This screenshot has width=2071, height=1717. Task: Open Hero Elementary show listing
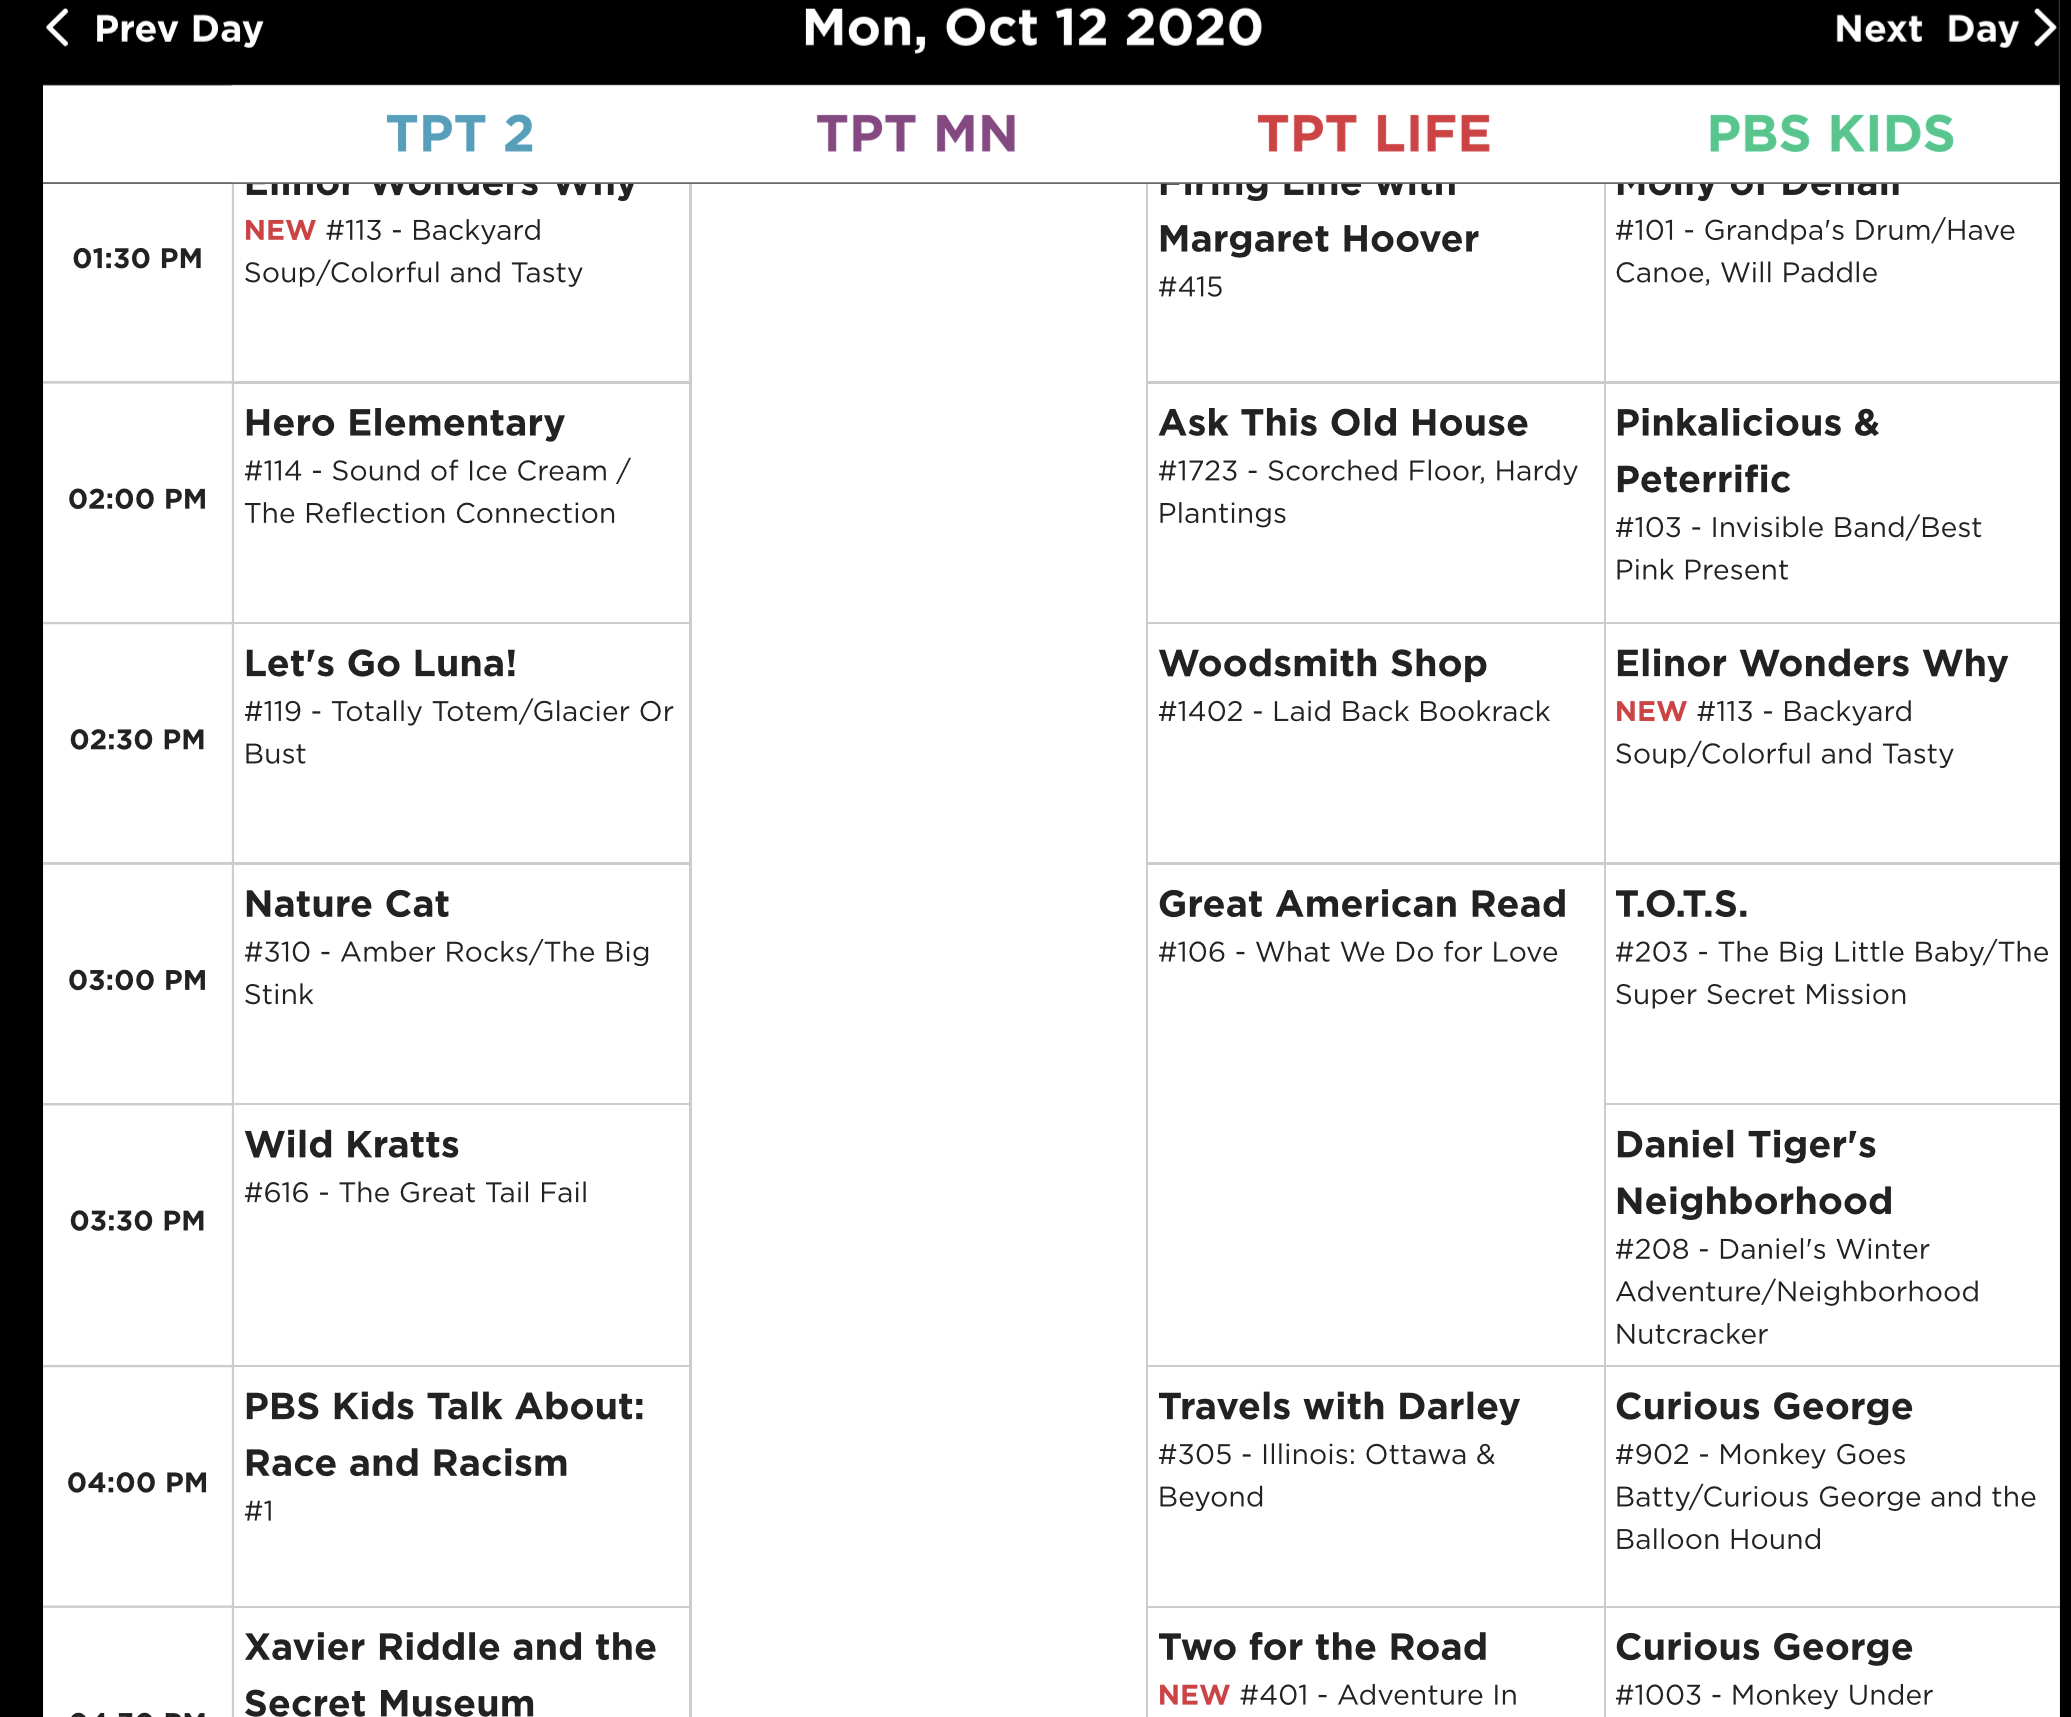pos(405,423)
